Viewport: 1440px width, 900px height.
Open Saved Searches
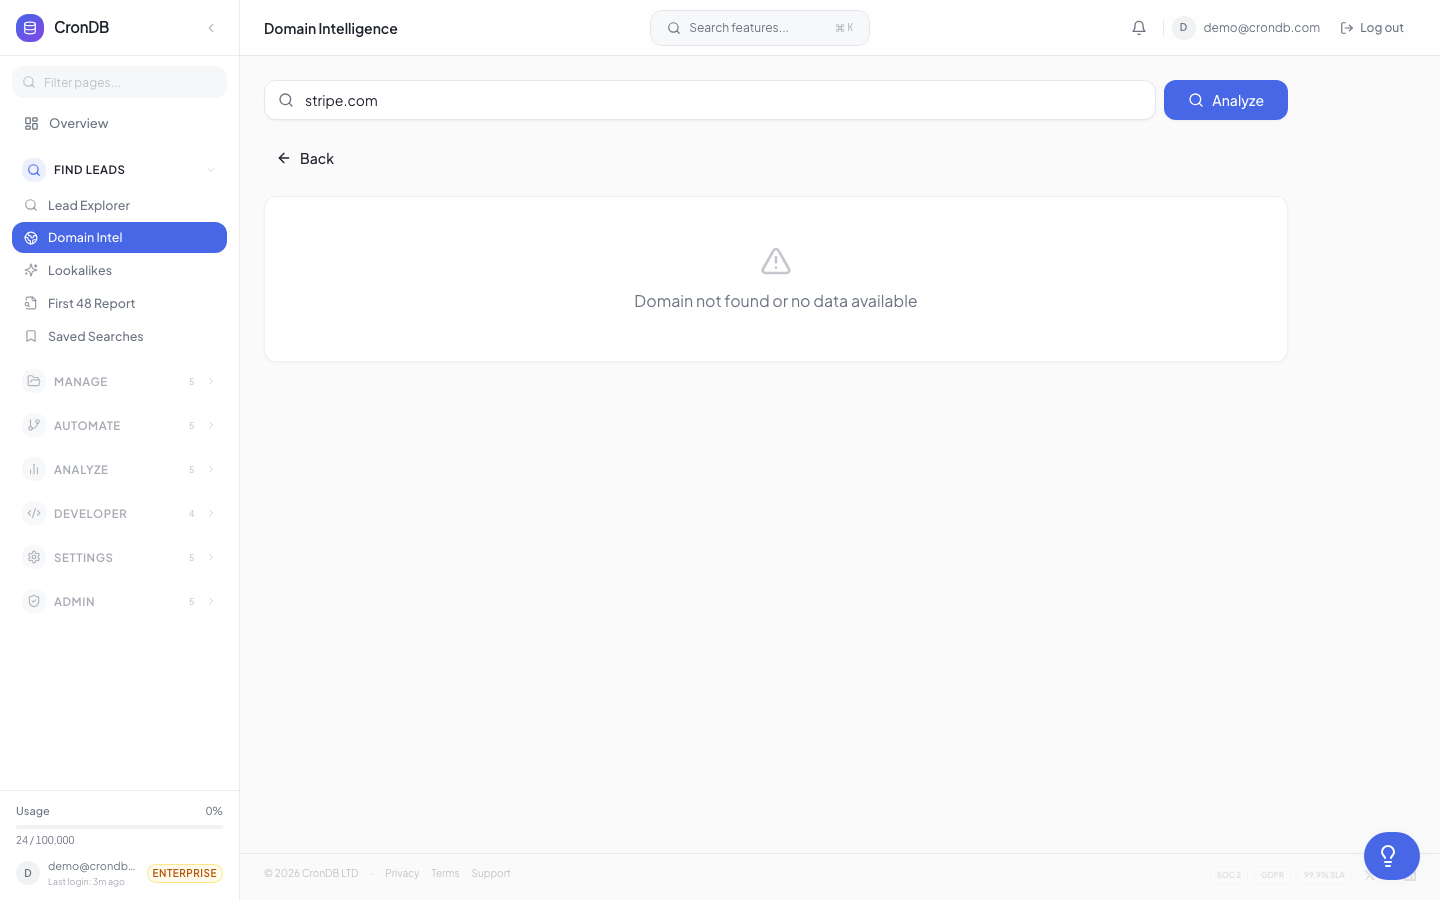(119, 337)
